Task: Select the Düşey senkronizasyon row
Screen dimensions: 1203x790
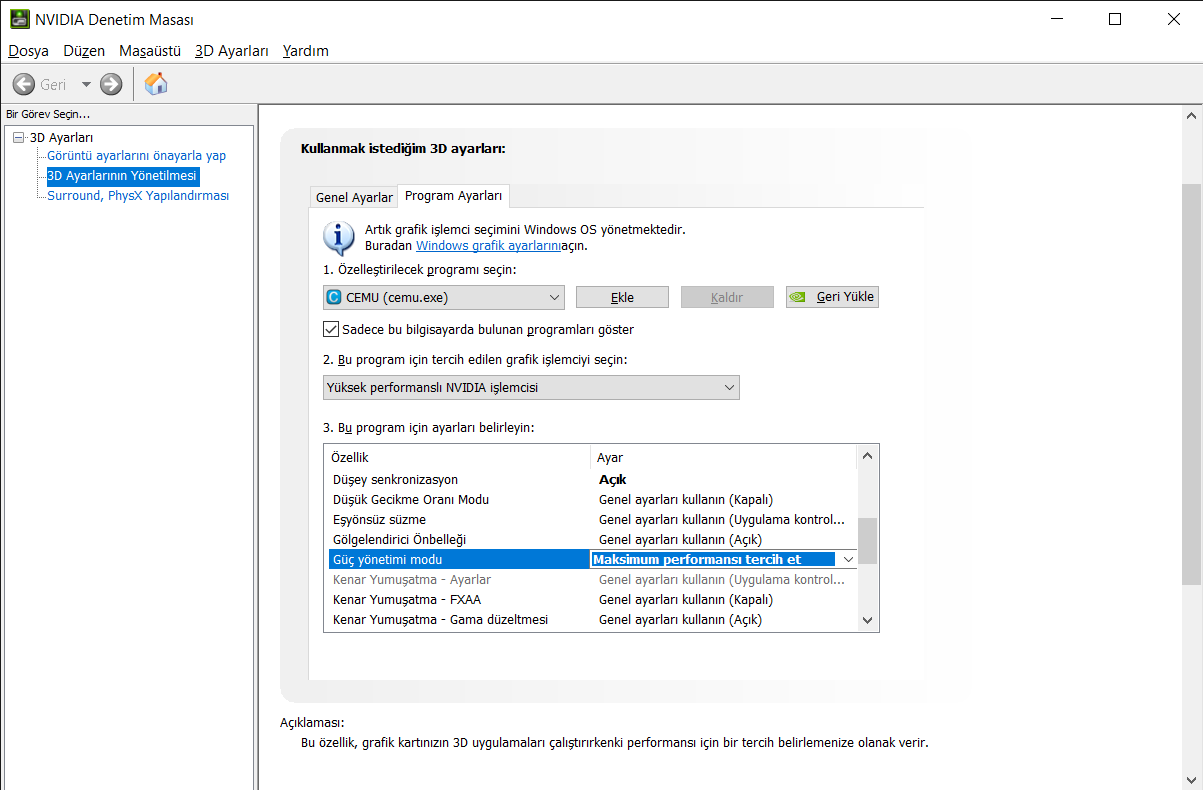Action: (591, 479)
